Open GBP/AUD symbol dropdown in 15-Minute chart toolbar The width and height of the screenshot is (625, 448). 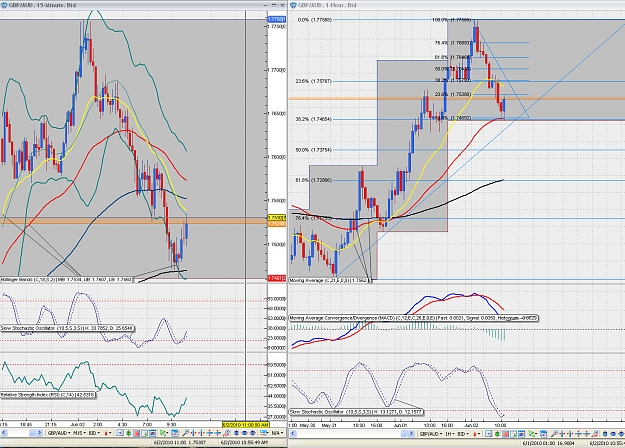(59, 433)
